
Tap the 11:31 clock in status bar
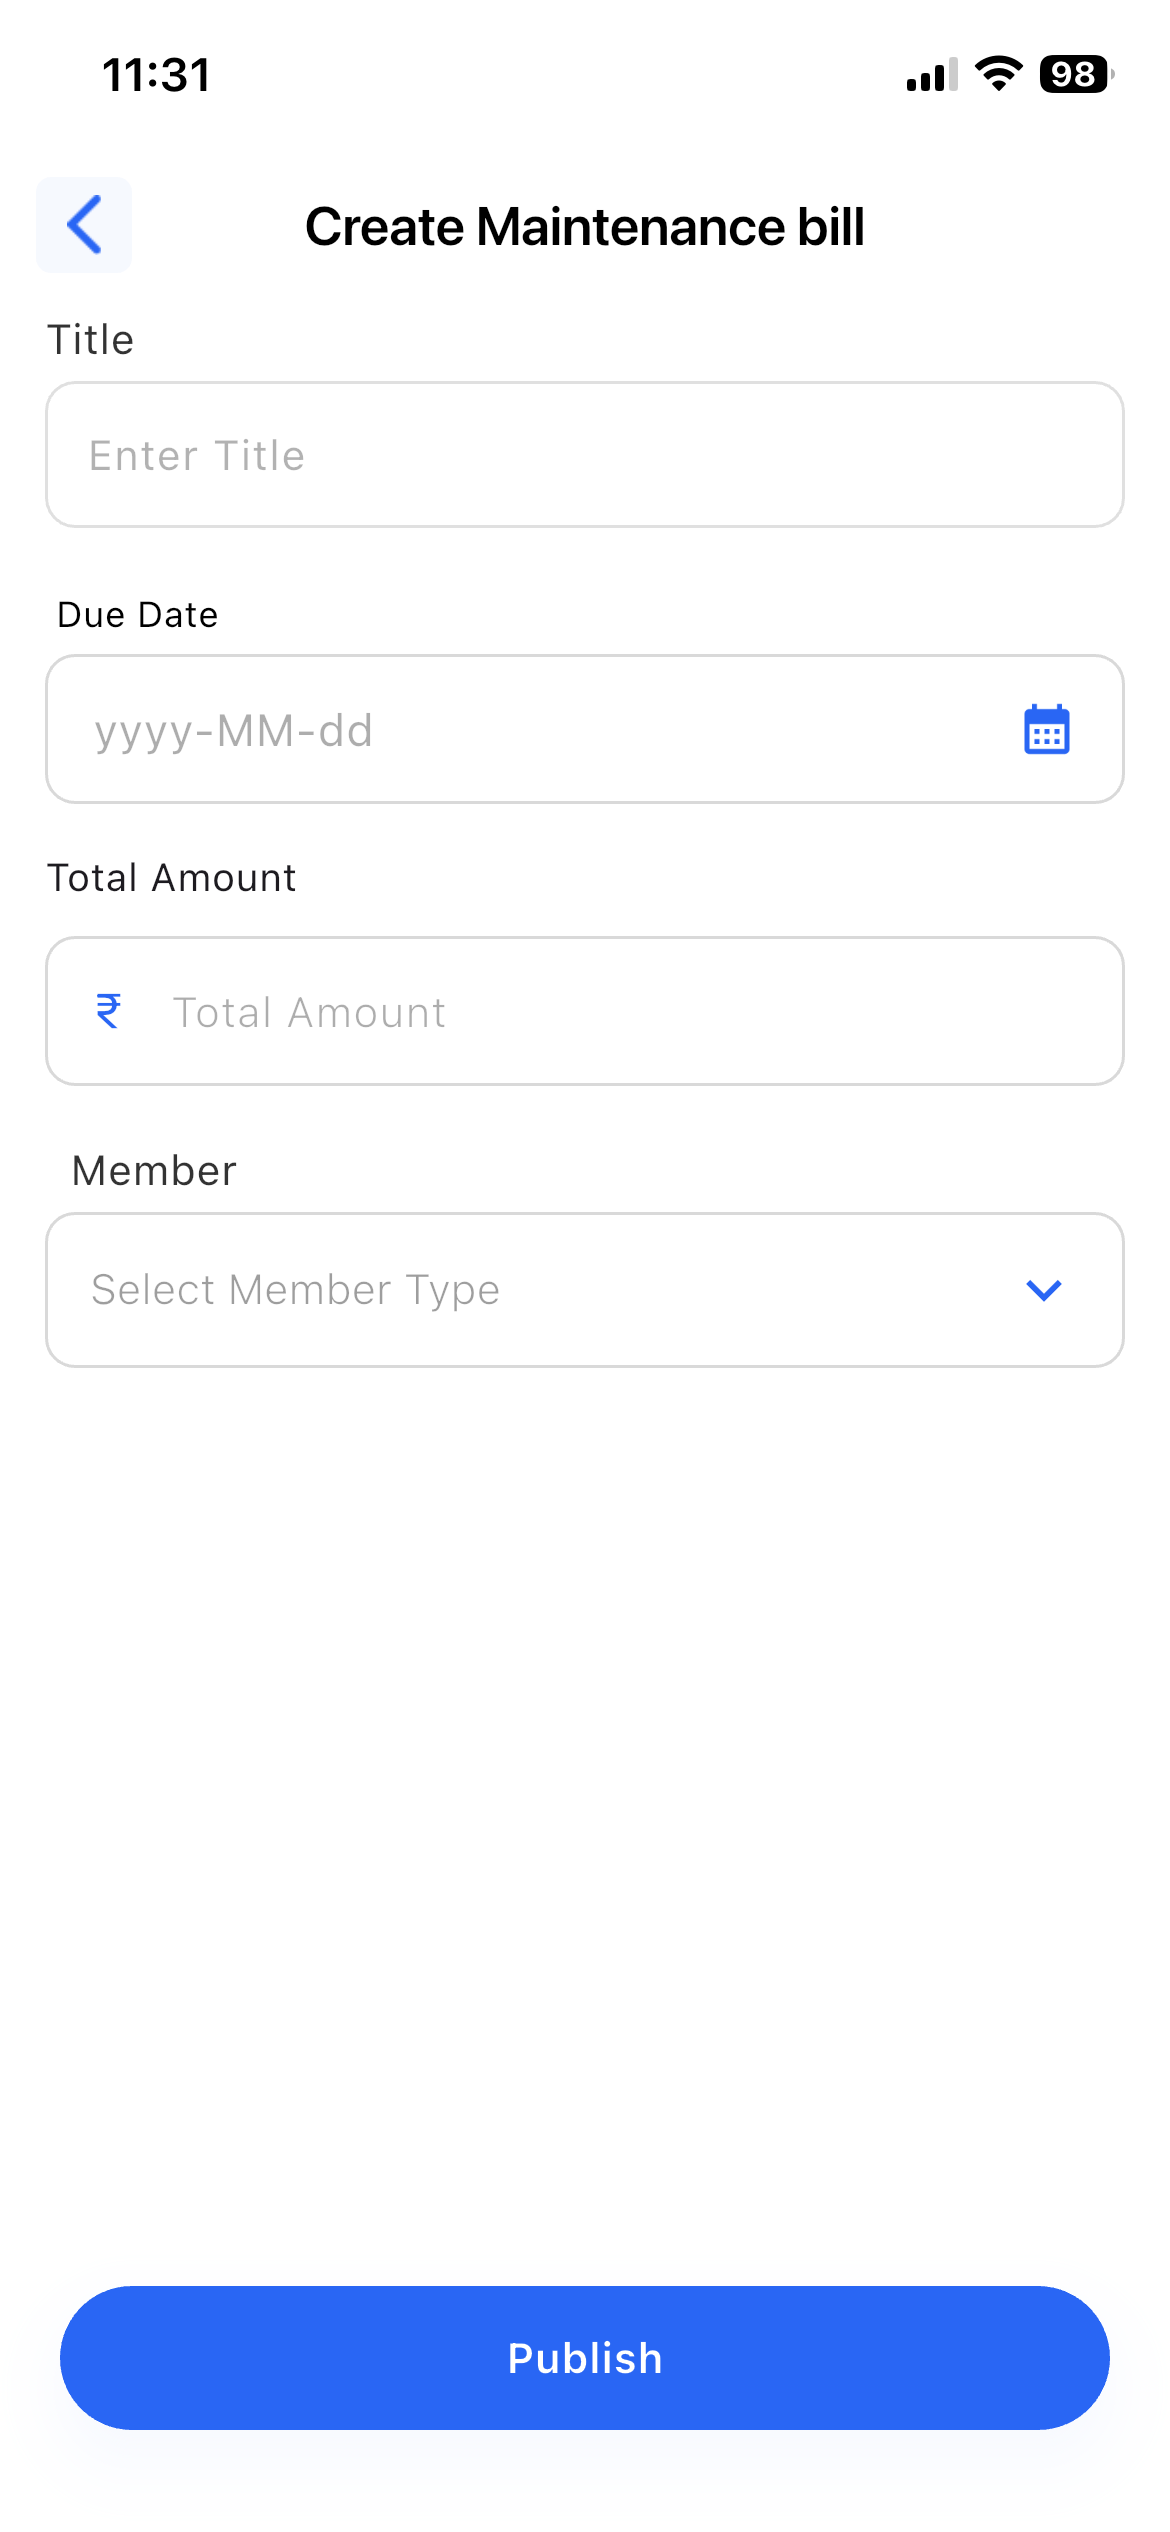click(x=157, y=75)
